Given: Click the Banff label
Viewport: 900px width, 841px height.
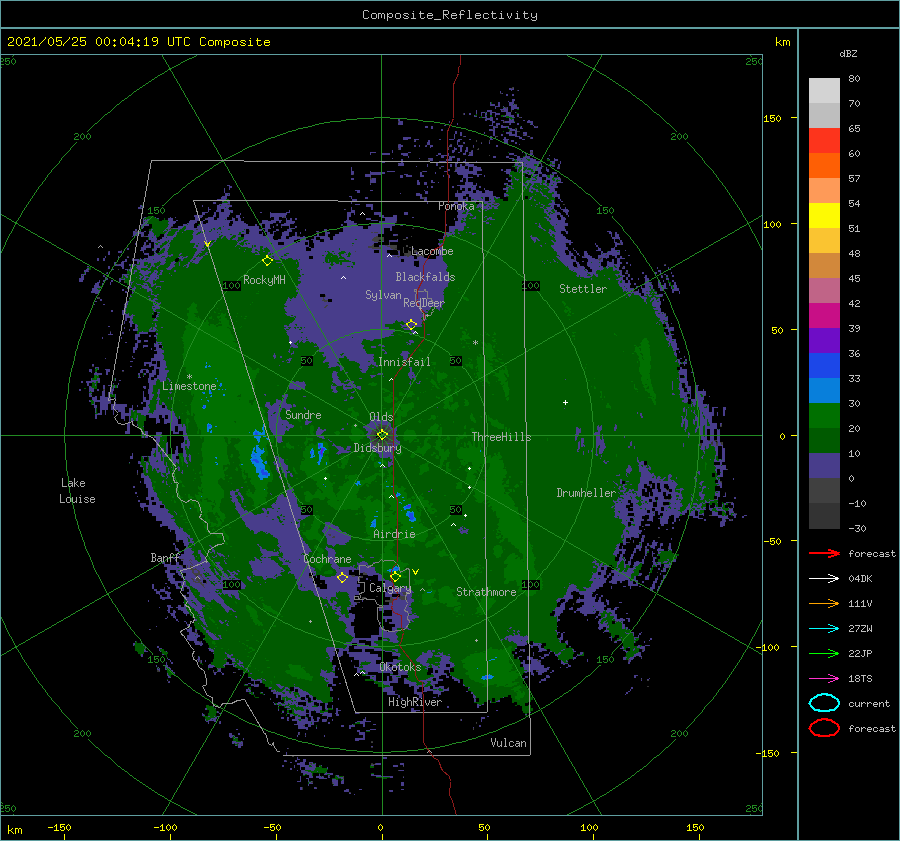Looking at the screenshot, I should tap(165, 557).
